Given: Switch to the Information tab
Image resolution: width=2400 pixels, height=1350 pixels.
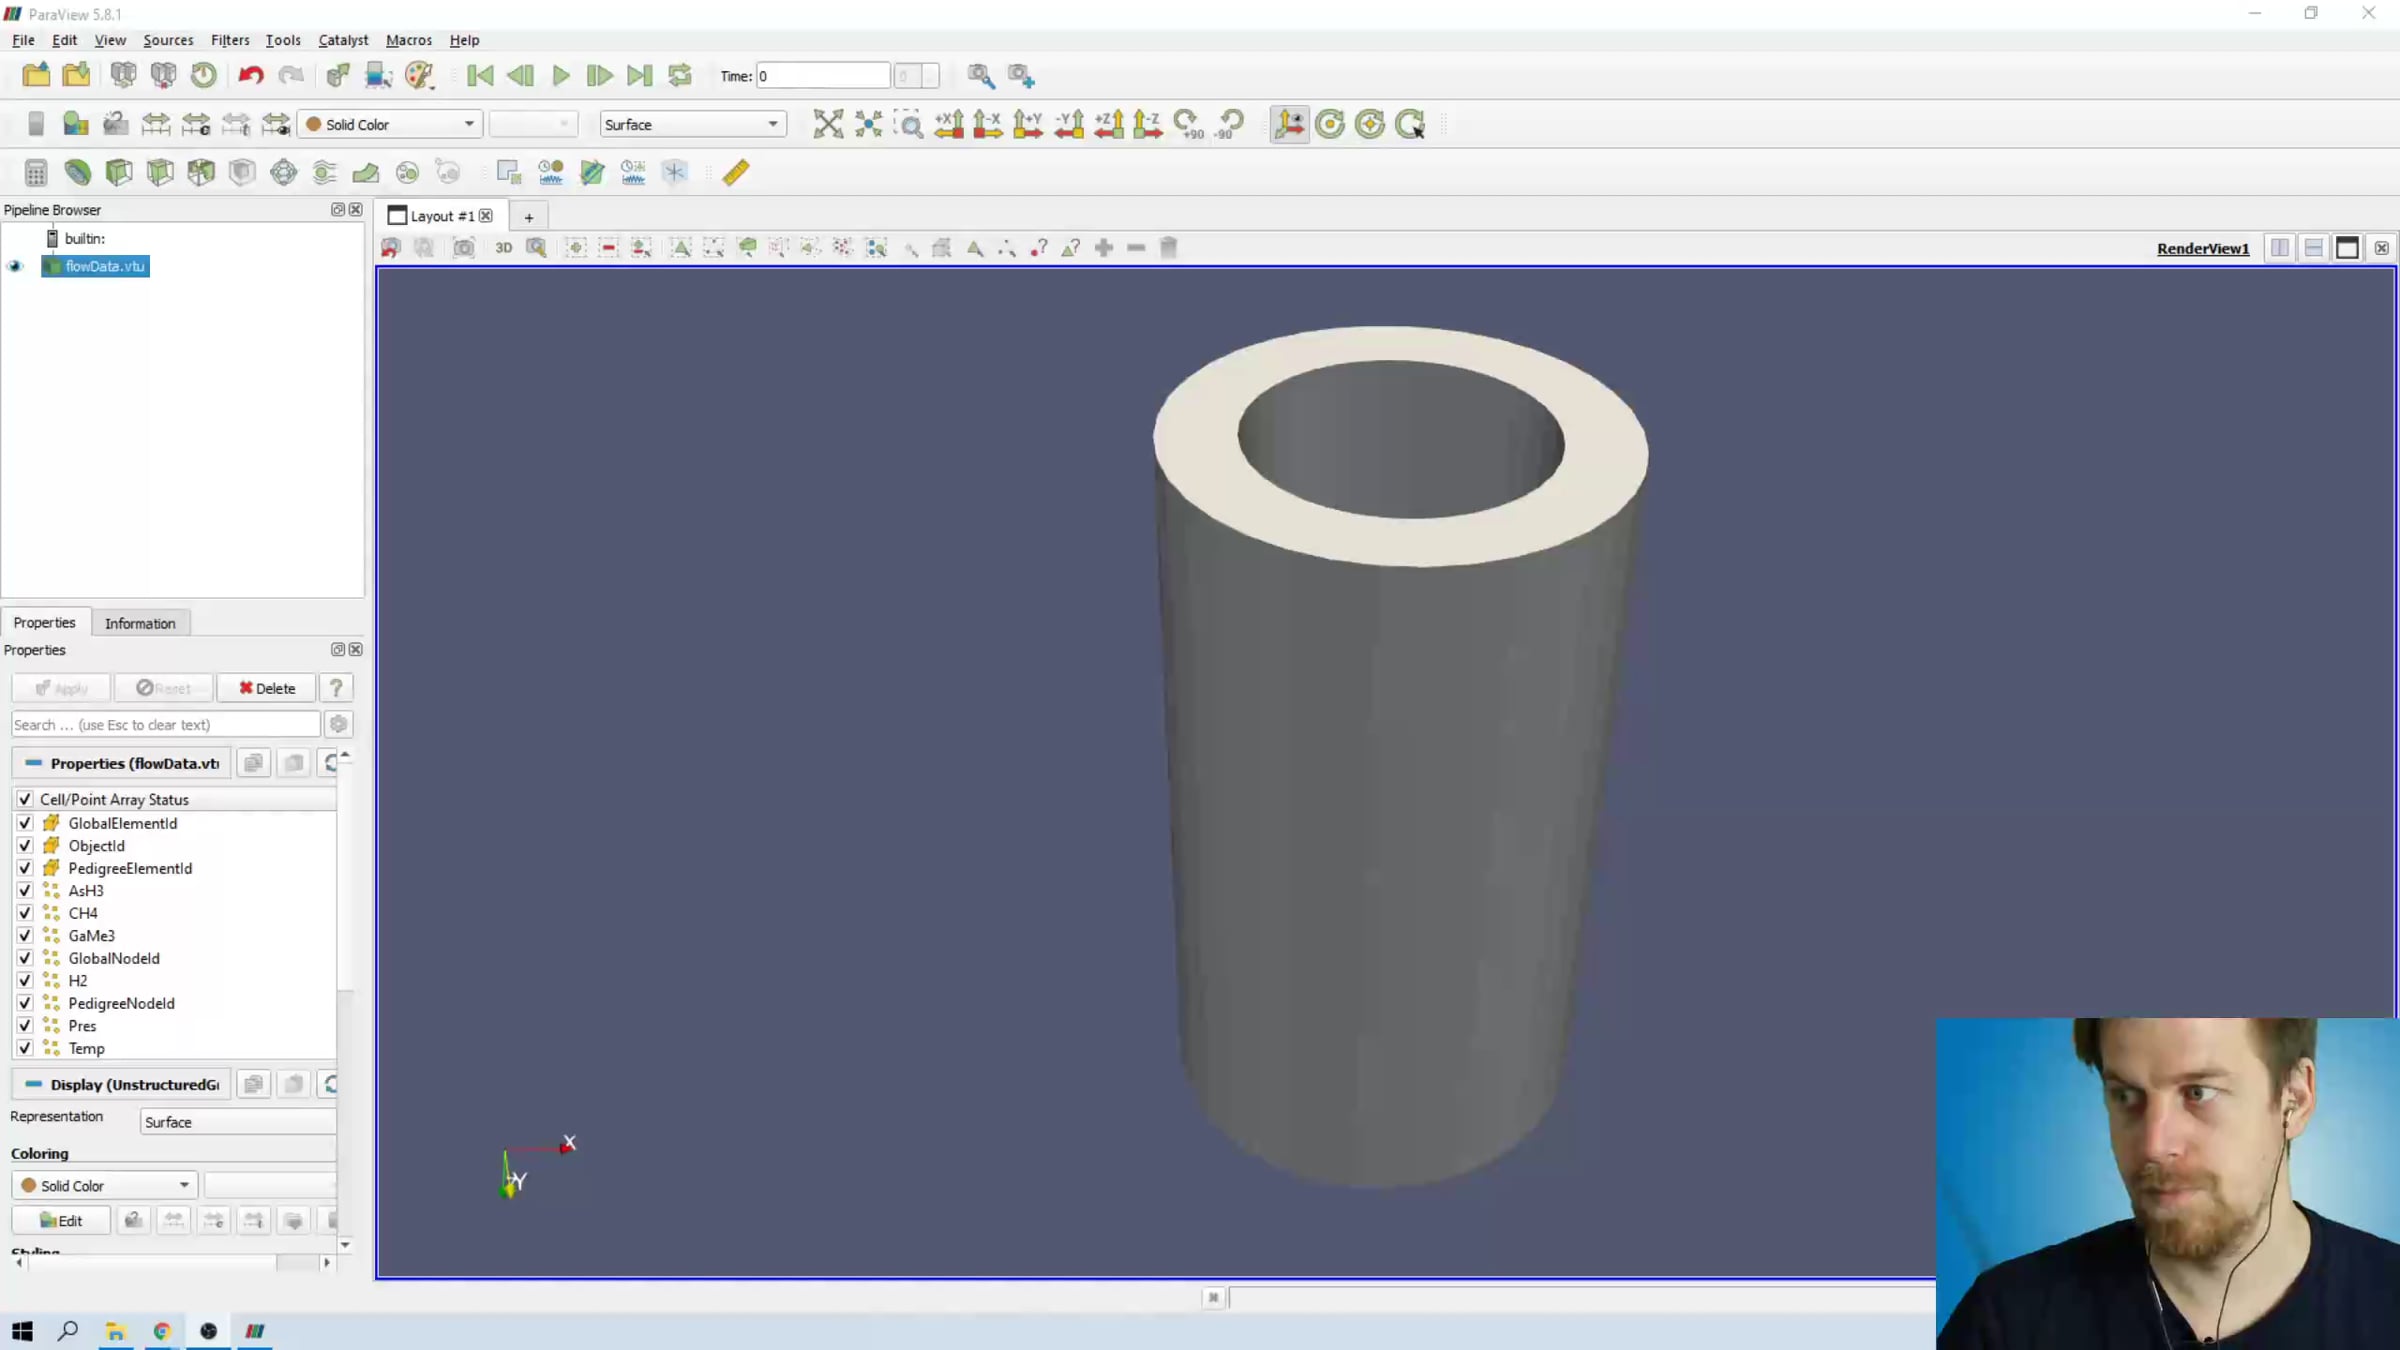Looking at the screenshot, I should (140, 623).
